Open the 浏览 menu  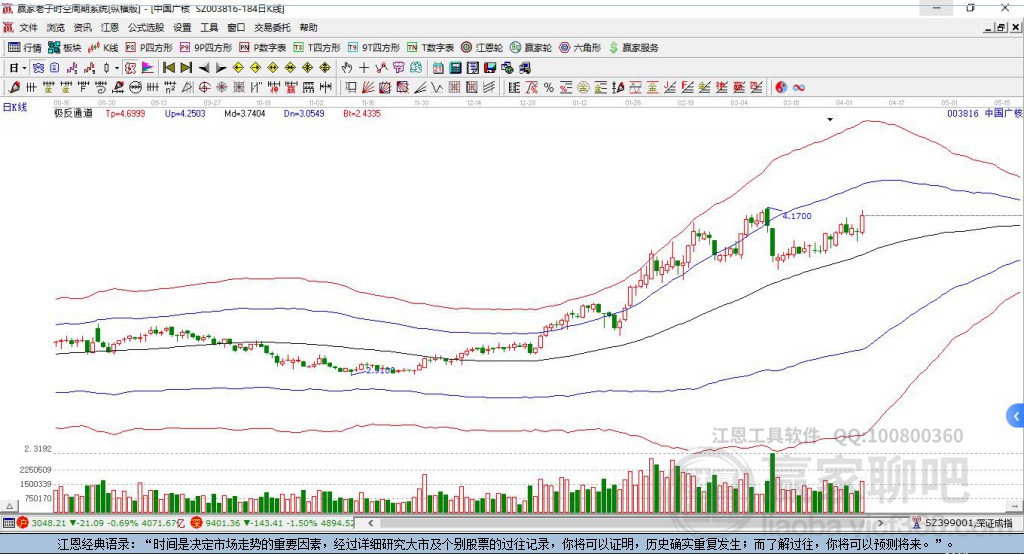click(56, 27)
